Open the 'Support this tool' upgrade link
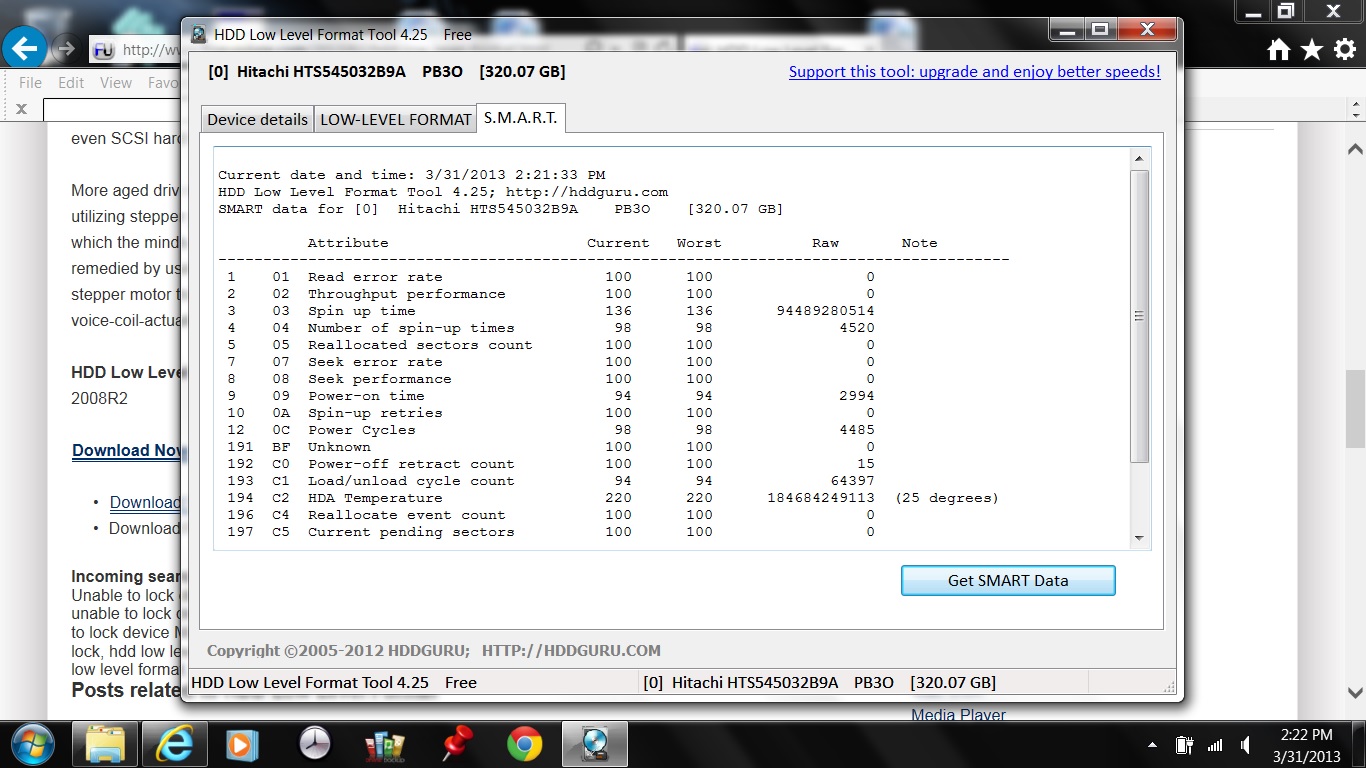 click(x=975, y=72)
